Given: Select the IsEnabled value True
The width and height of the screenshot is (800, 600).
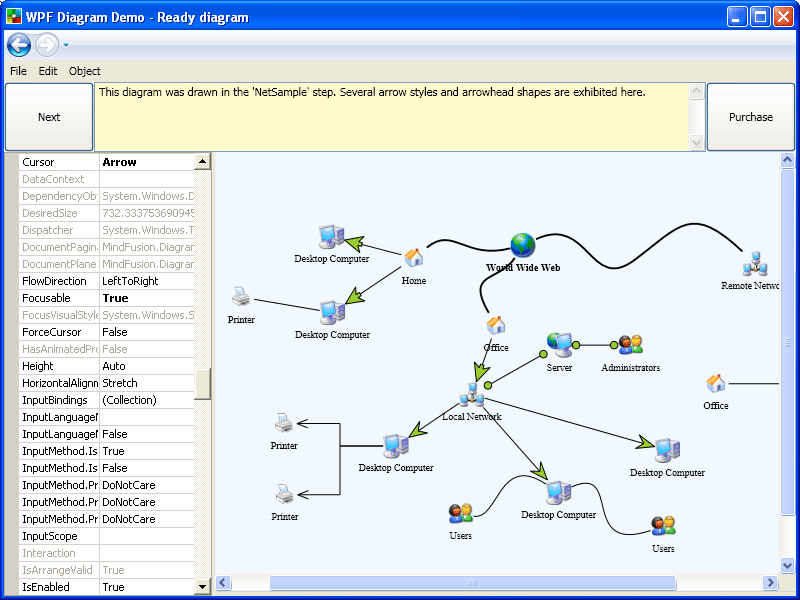Looking at the screenshot, I should pyautogui.click(x=147, y=587).
